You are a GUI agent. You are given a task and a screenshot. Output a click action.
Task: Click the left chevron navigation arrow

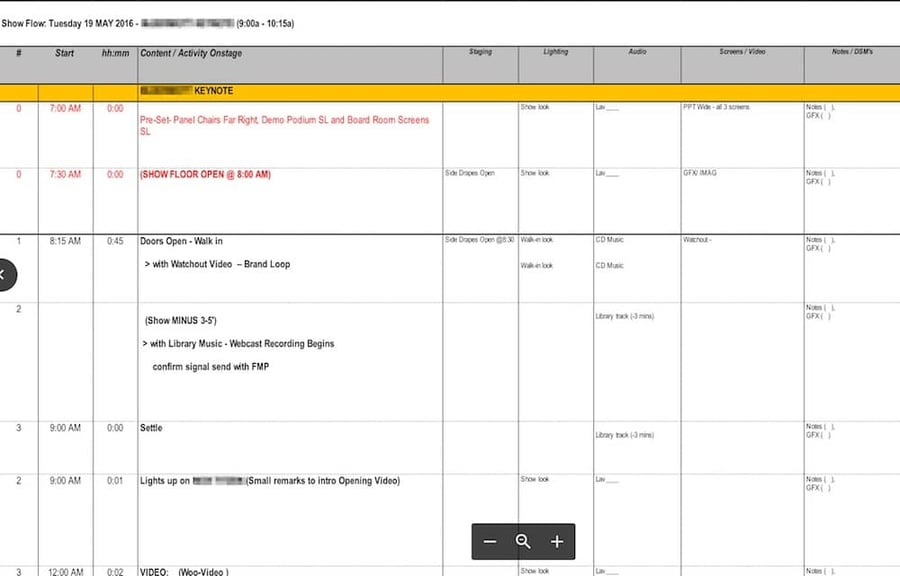pos(5,274)
